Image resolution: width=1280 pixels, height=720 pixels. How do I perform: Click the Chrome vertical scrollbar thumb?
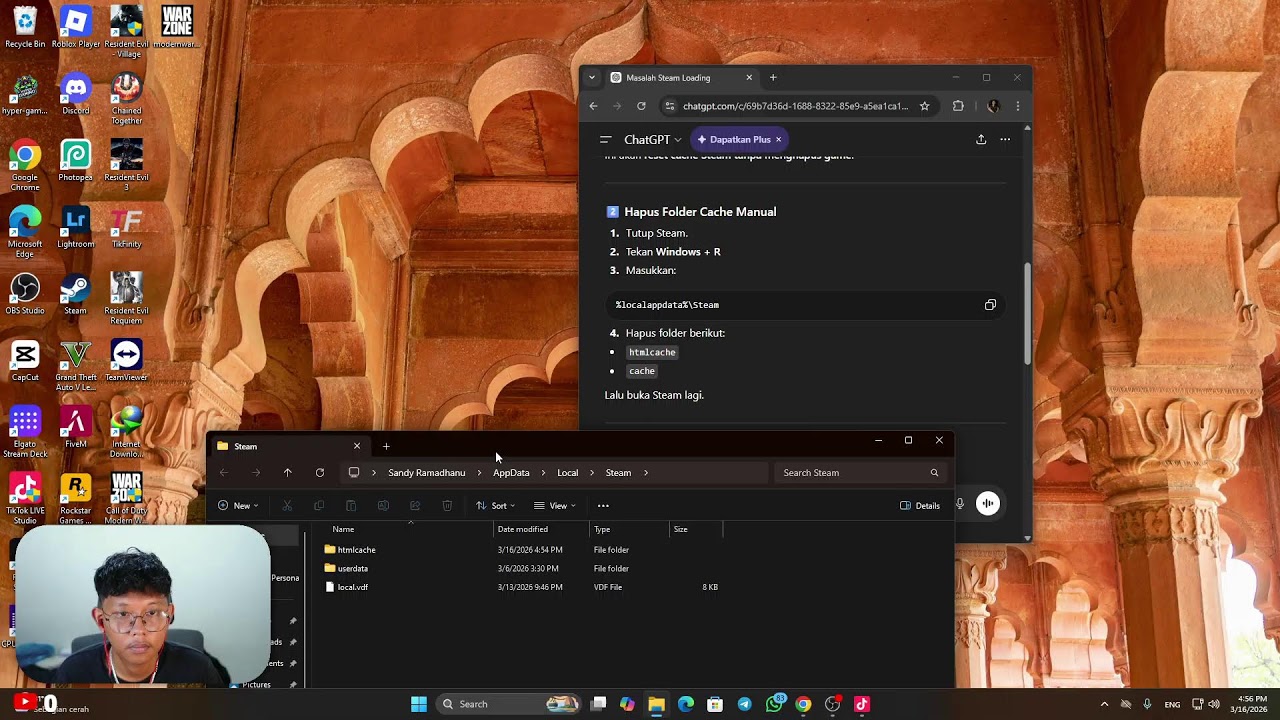point(1027,314)
